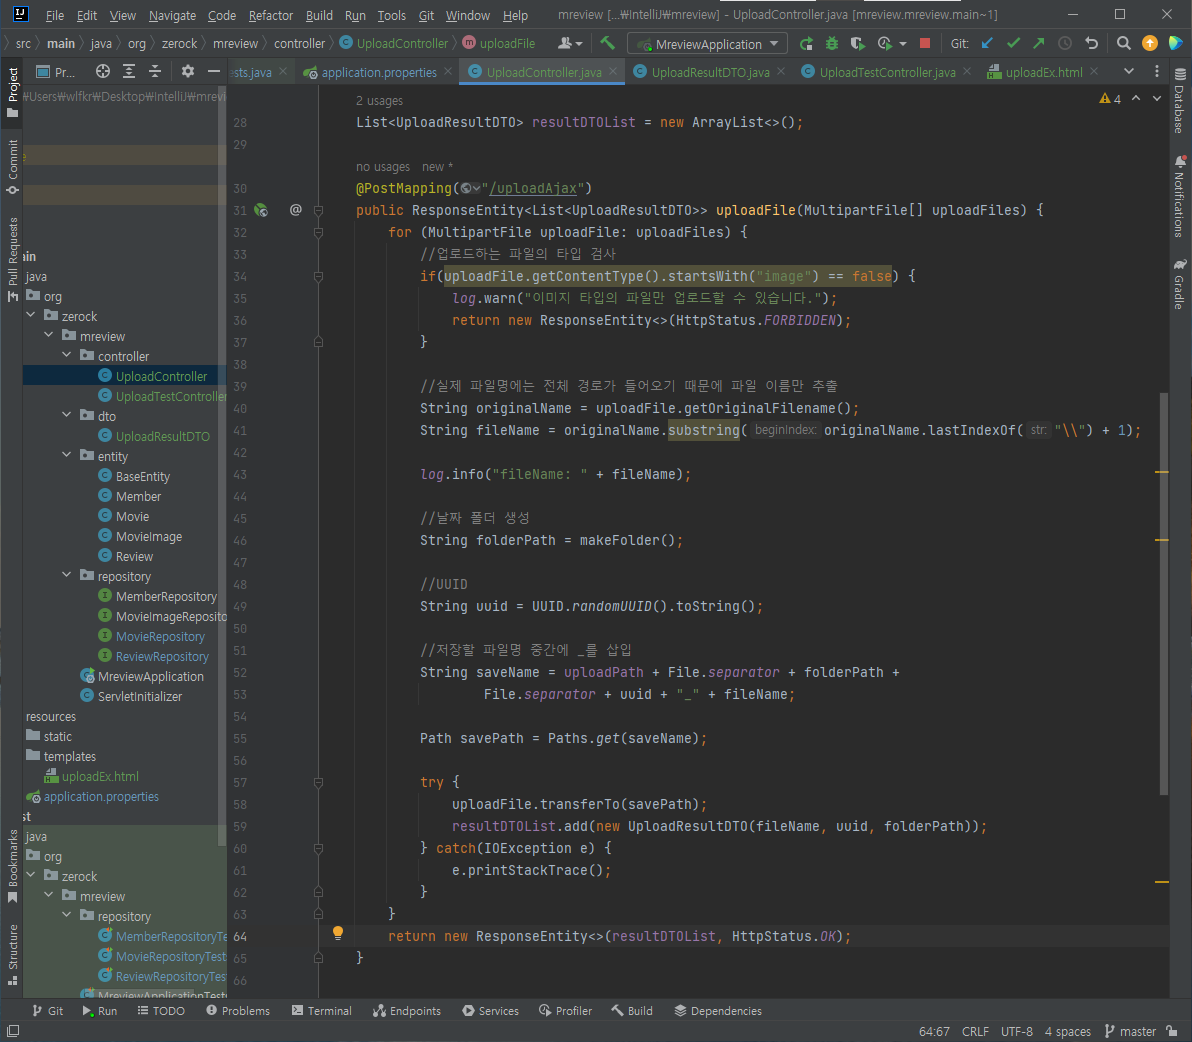Show Git history clock icon

1065,43
